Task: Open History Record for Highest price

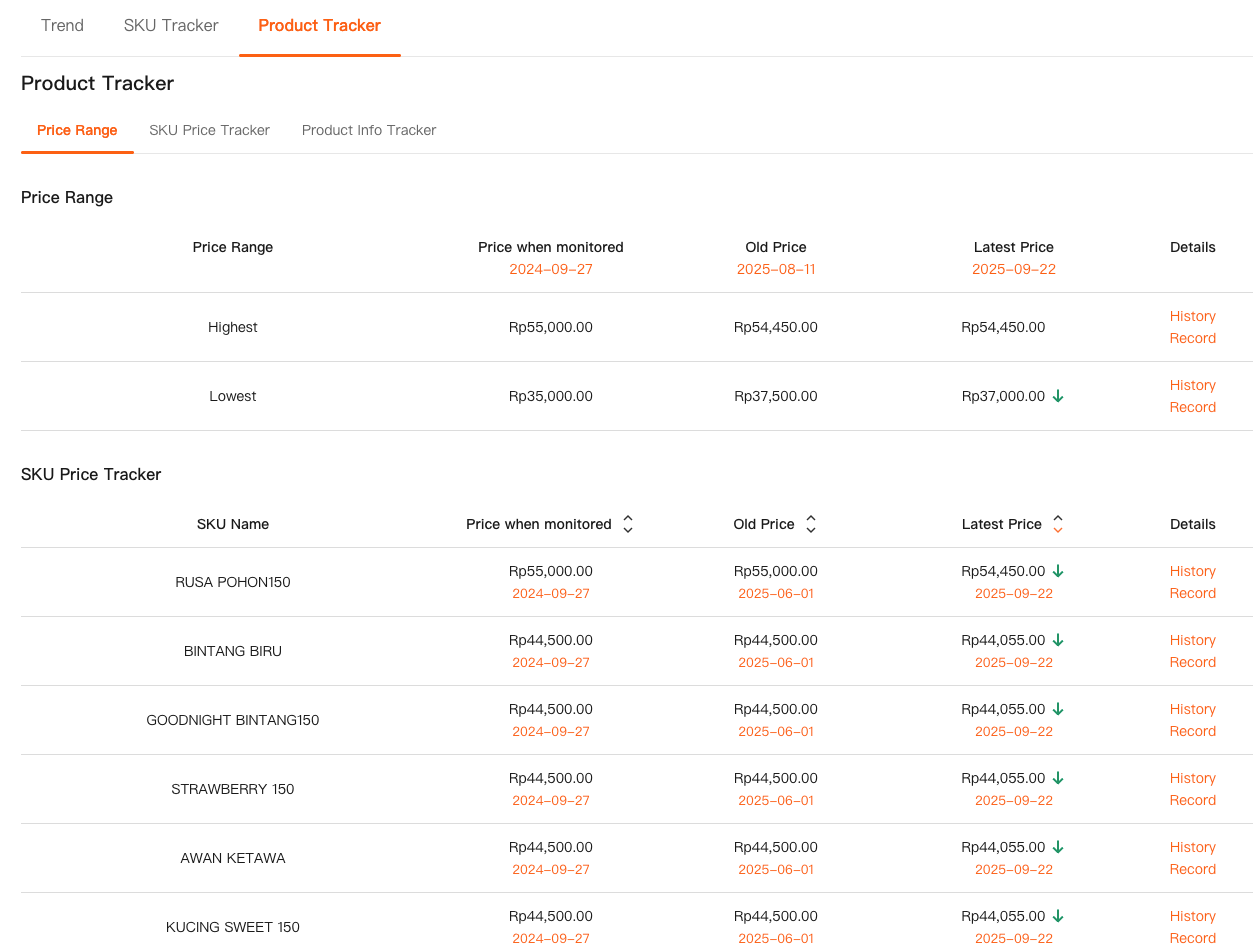Action: click(x=1192, y=327)
